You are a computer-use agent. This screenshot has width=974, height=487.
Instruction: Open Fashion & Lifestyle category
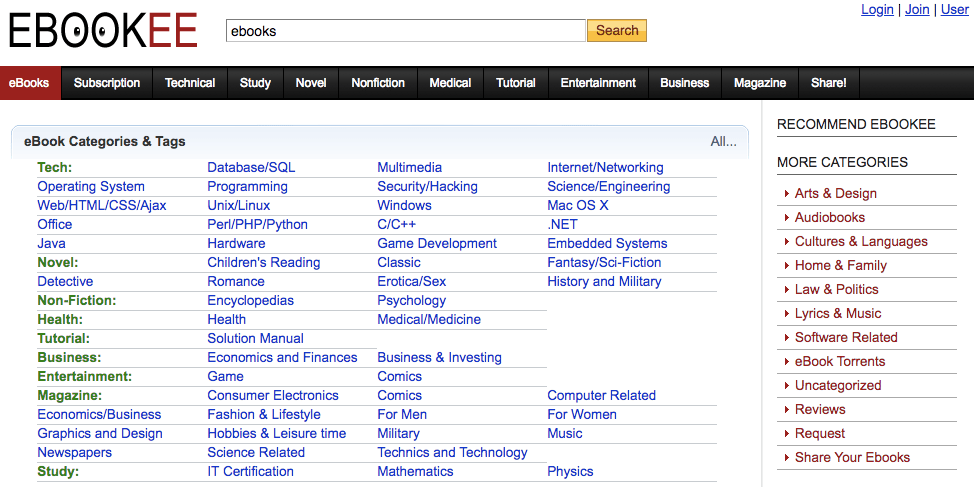click(x=264, y=415)
